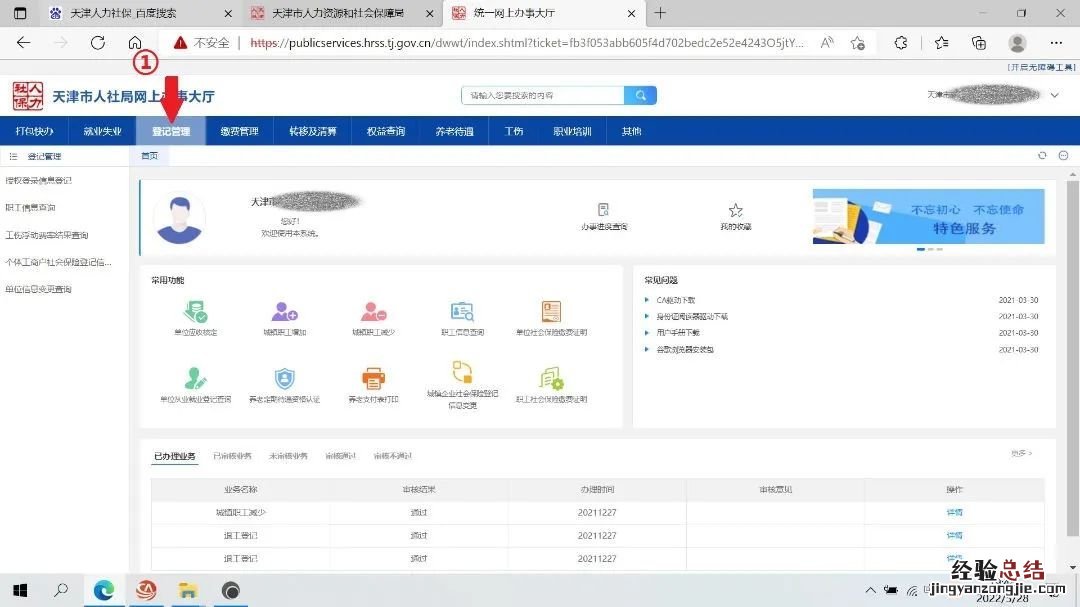Open the 缴费管理 navigation menu
1080x607 pixels.
[239, 131]
